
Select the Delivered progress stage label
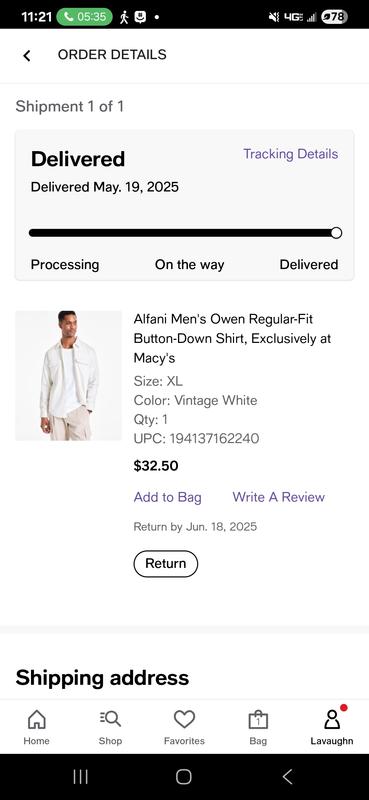click(309, 265)
